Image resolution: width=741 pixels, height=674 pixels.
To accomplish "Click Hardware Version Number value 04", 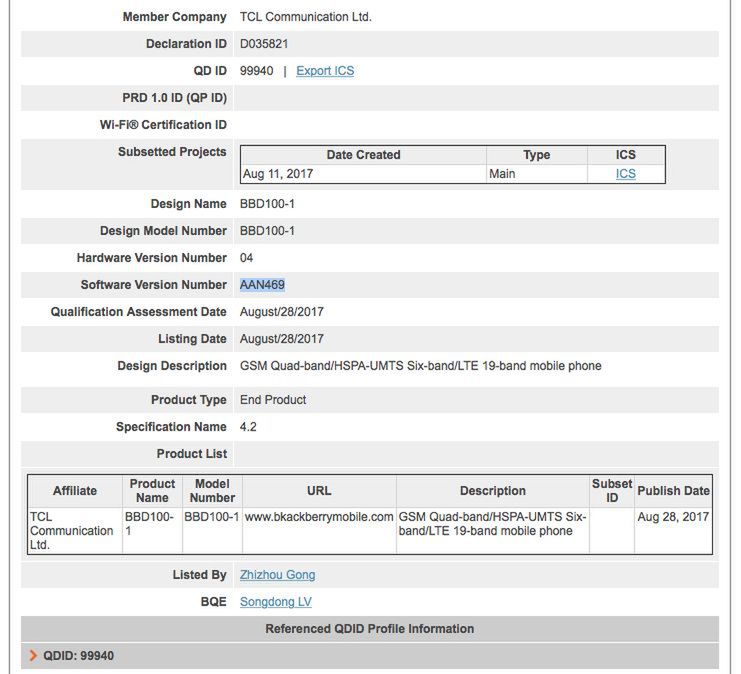I will (x=246, y=258).
